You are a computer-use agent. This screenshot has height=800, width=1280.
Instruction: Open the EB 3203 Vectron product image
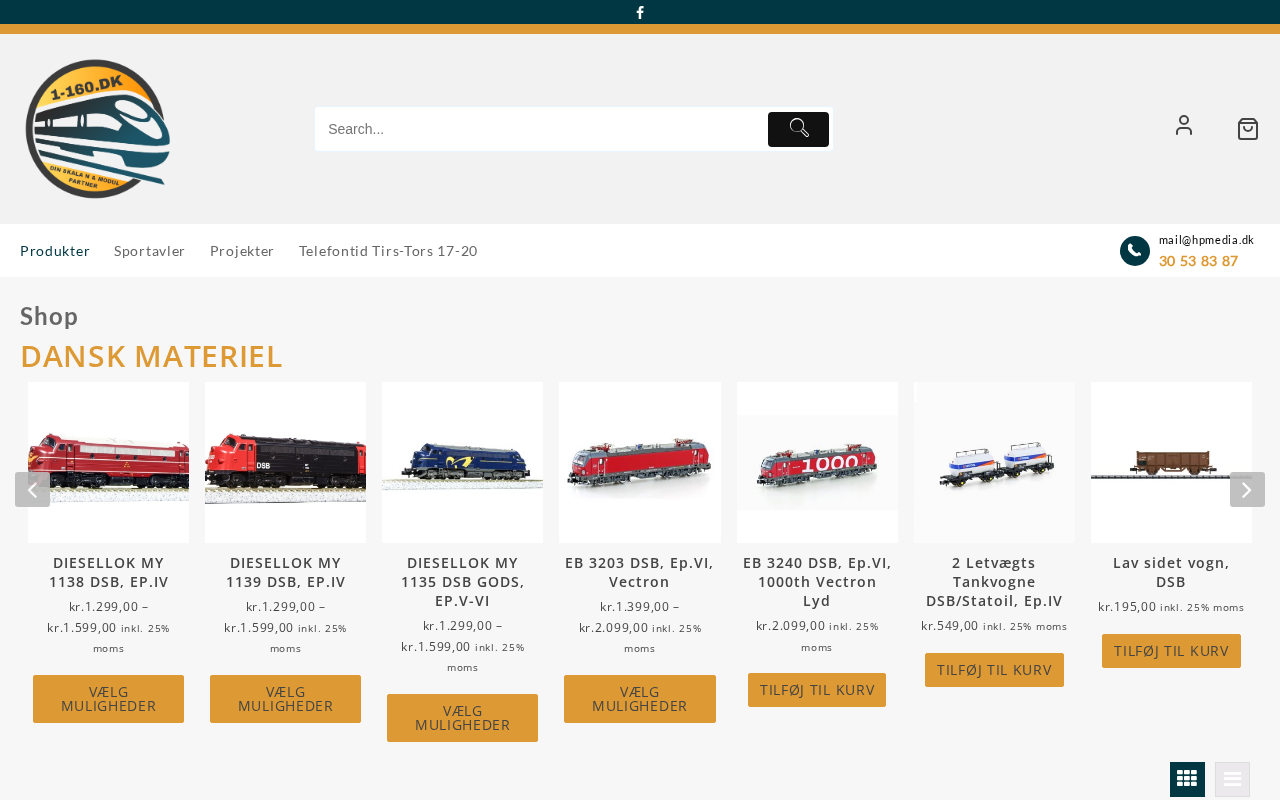[640, 463]
